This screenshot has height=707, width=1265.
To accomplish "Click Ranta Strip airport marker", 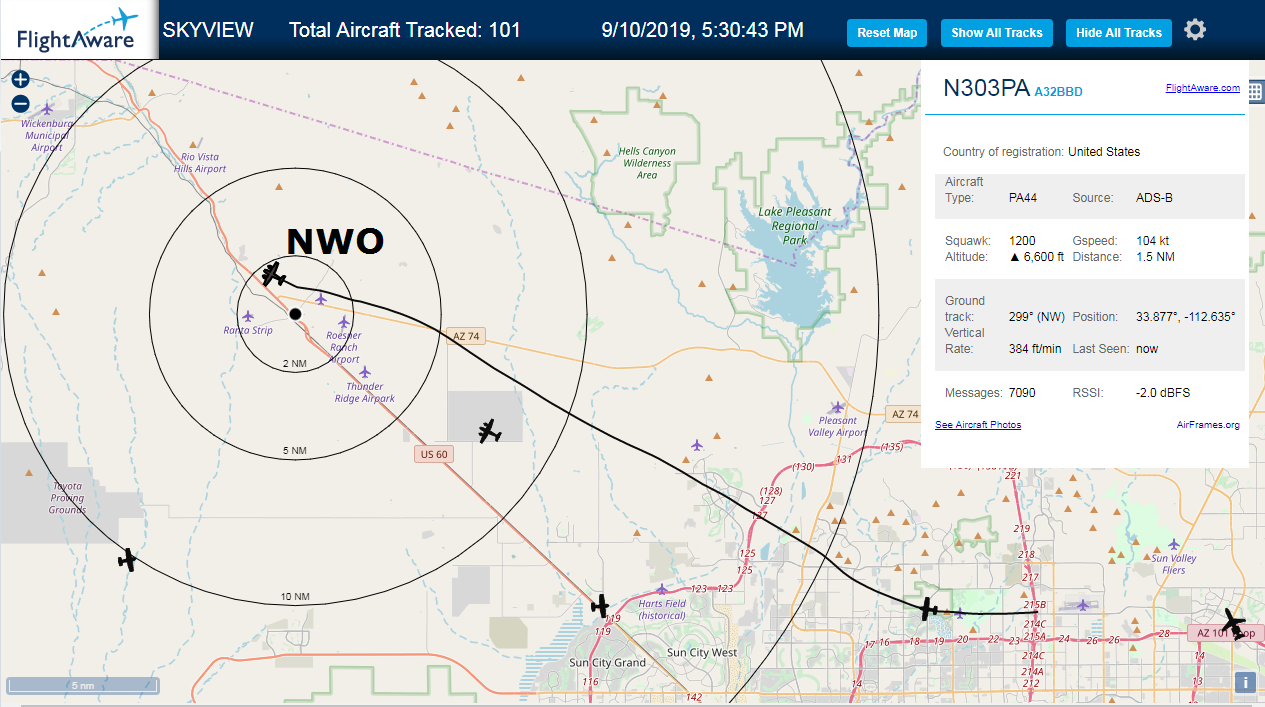I will [x=248, y=316].
